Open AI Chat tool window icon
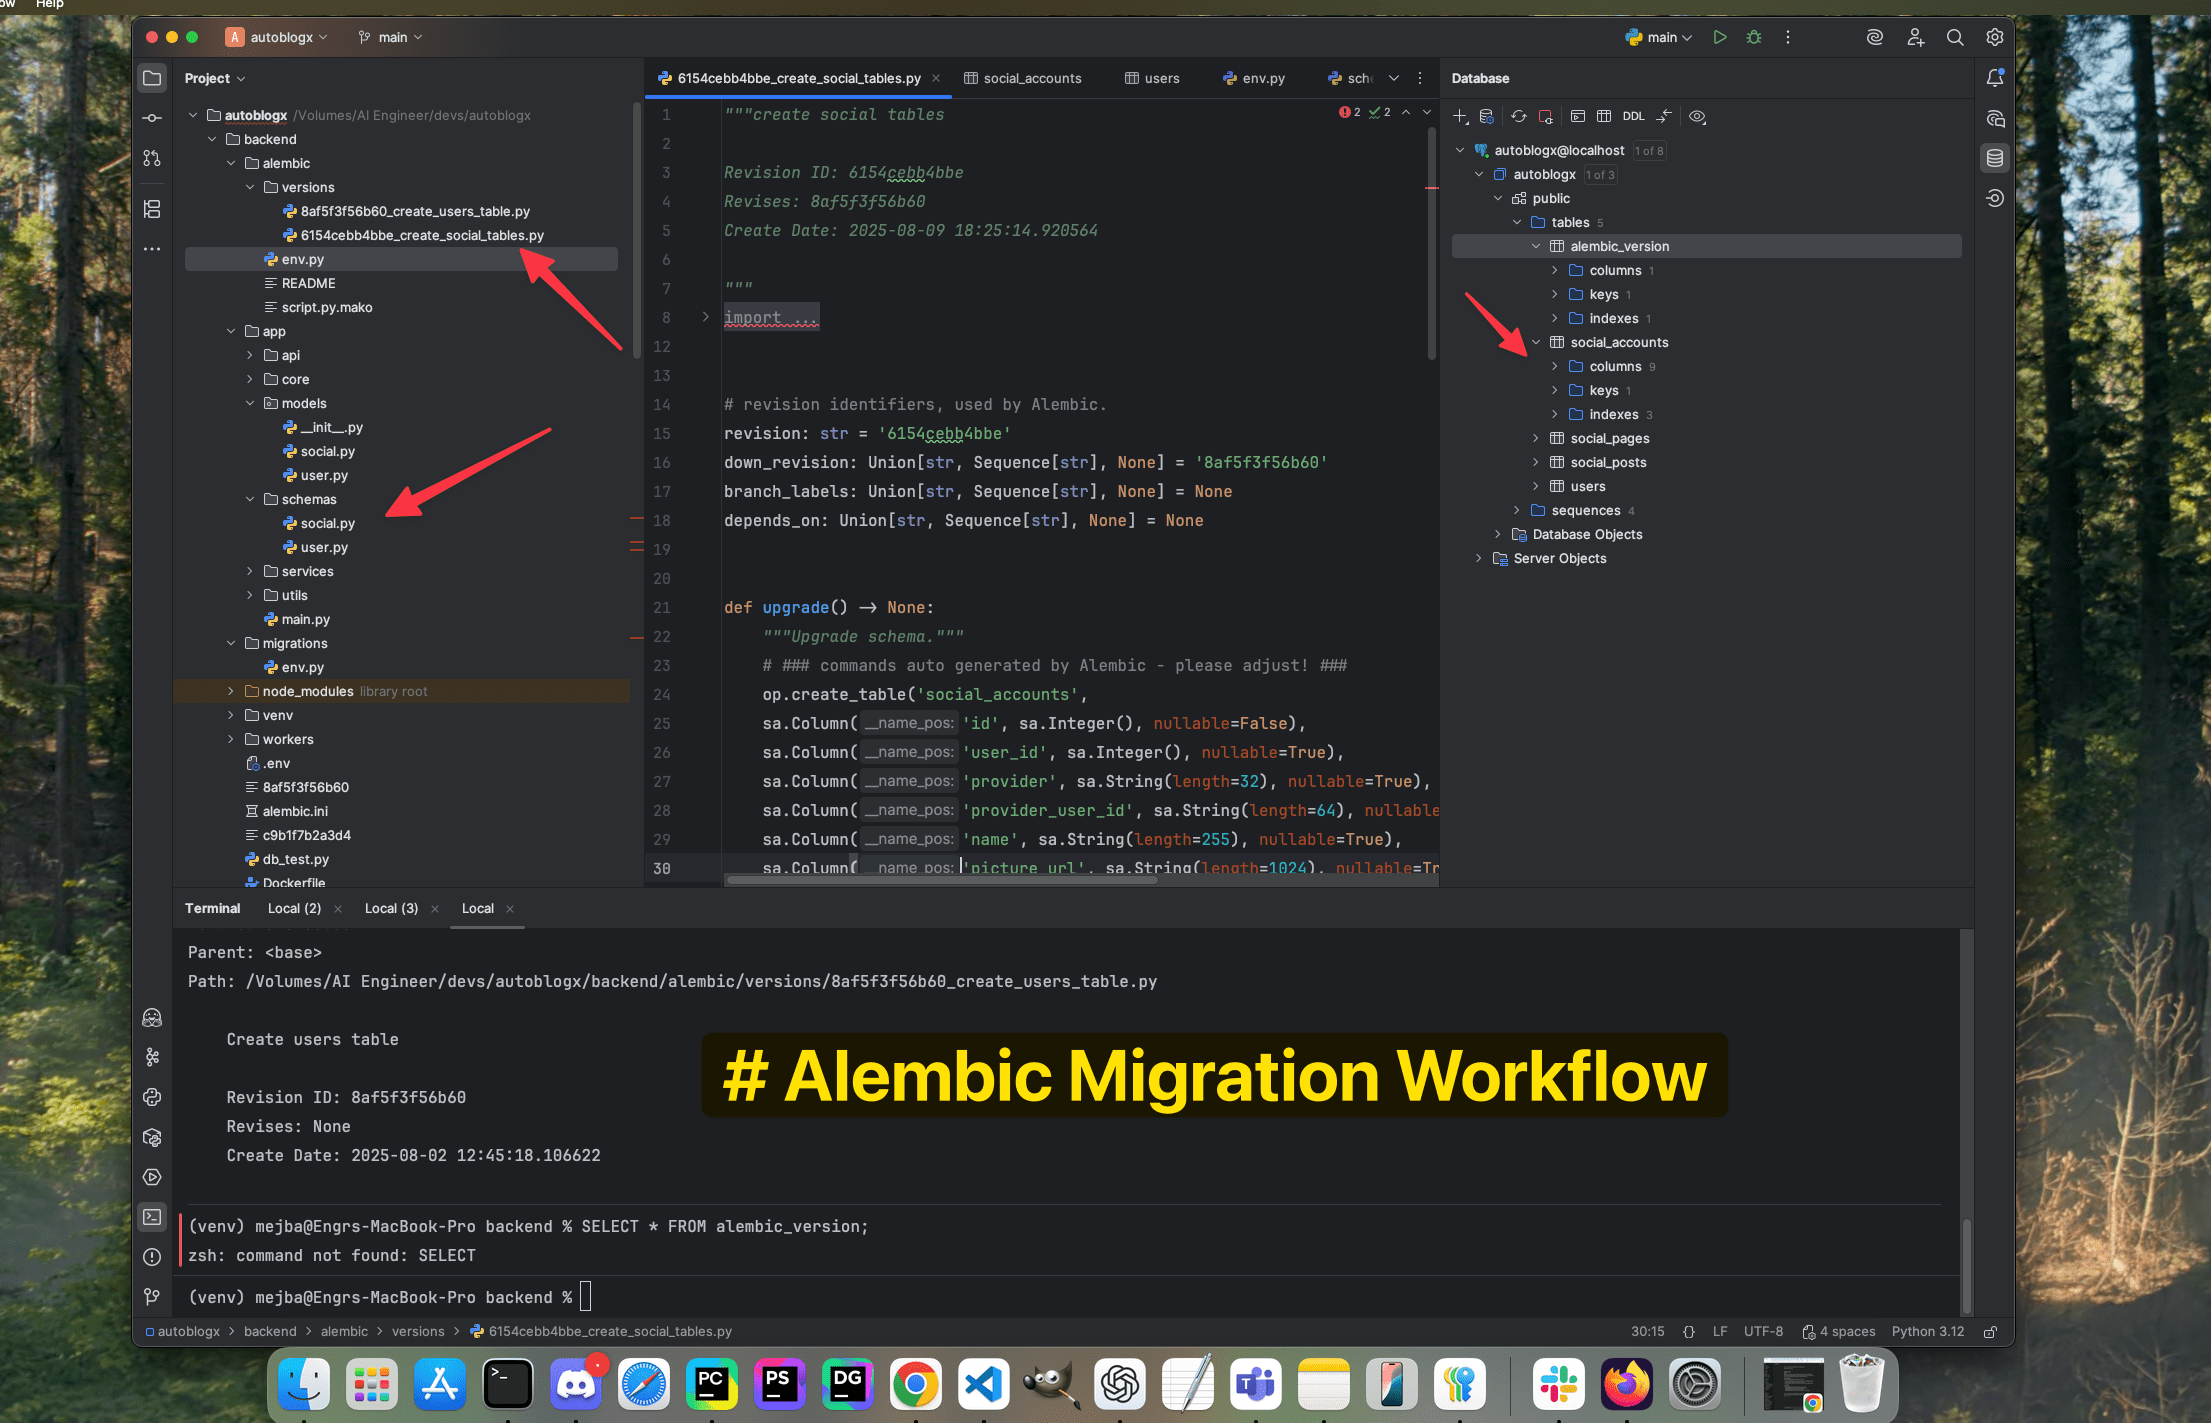2211x1423 pixels. tap(1995, 118)
